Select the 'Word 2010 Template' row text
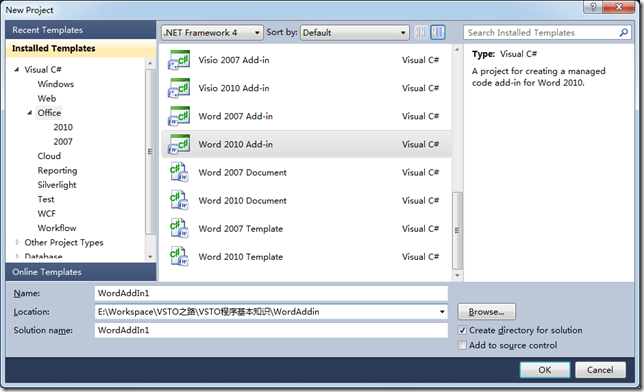The width and height of the screenshot is (644, 392). tap(241, 256)
